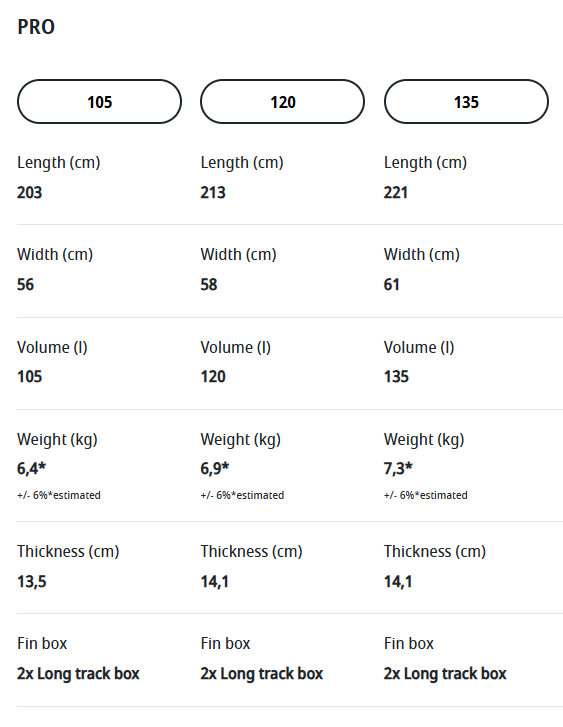Click thickness value 13,5

tap(32, 581)
